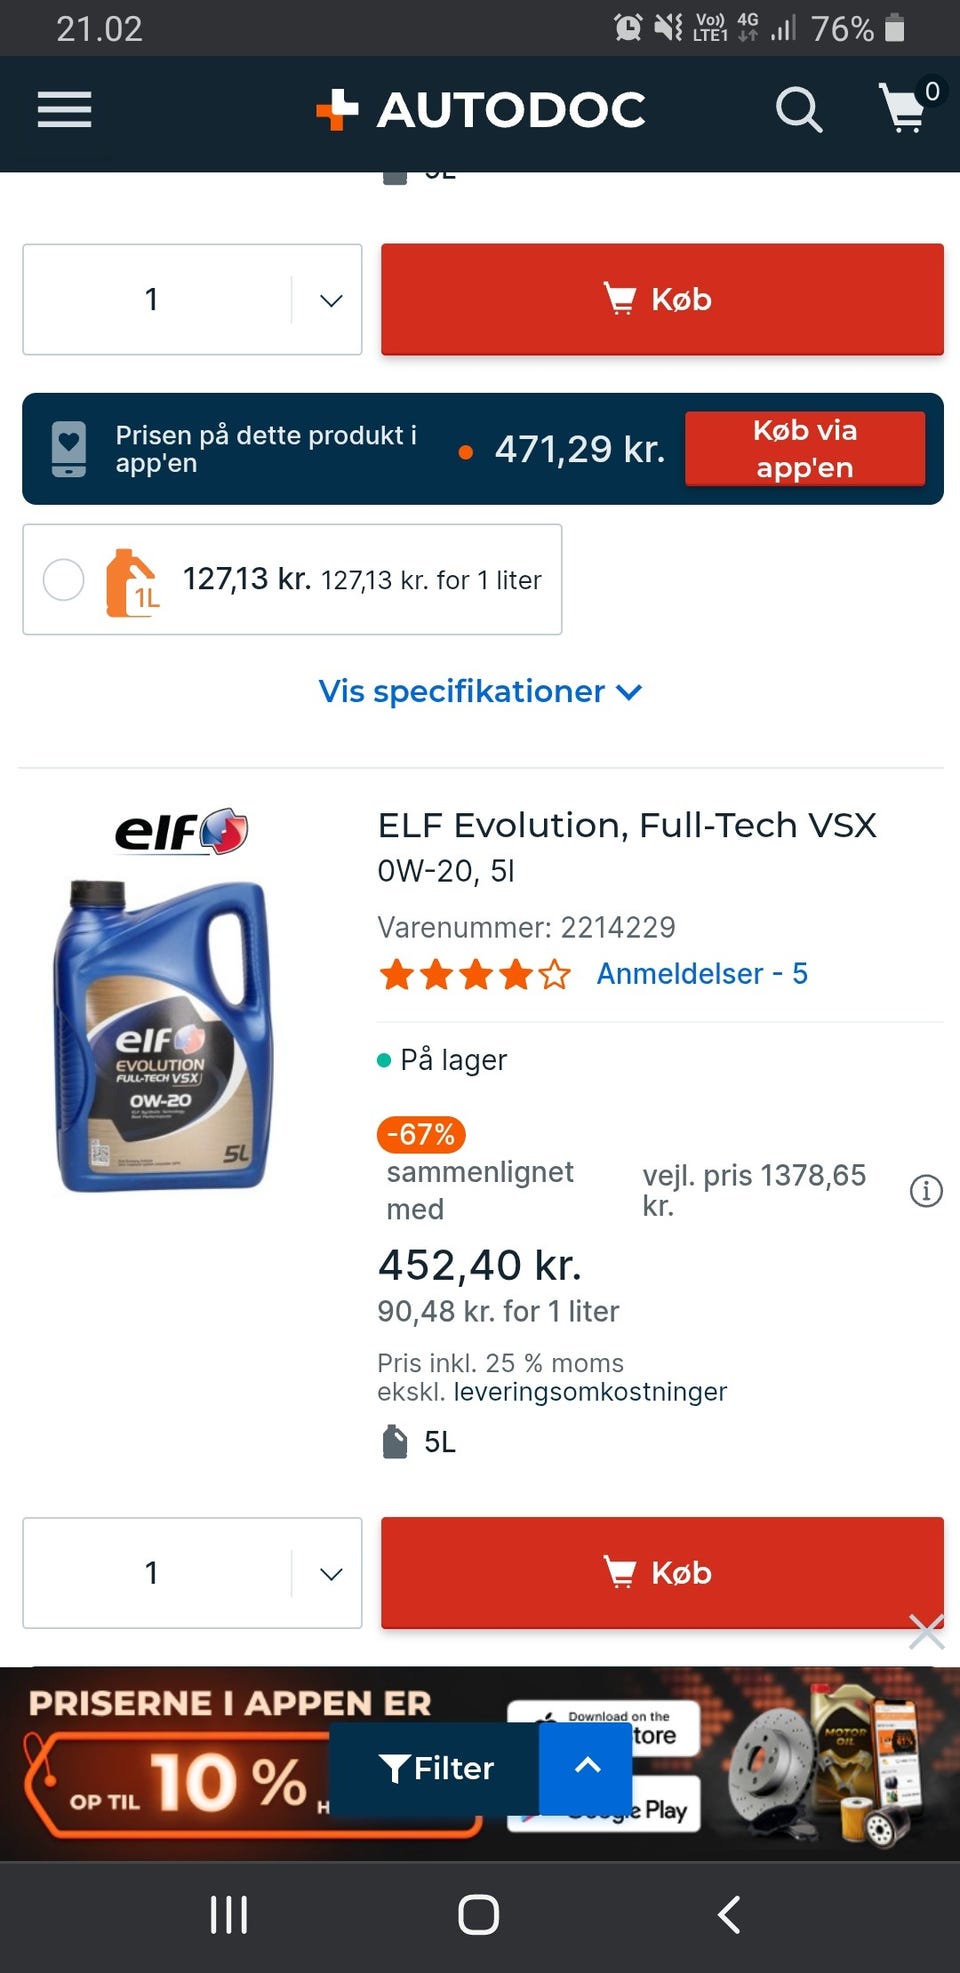Expand Vis specifikationer
The image size is (960, 1973).
480,691
